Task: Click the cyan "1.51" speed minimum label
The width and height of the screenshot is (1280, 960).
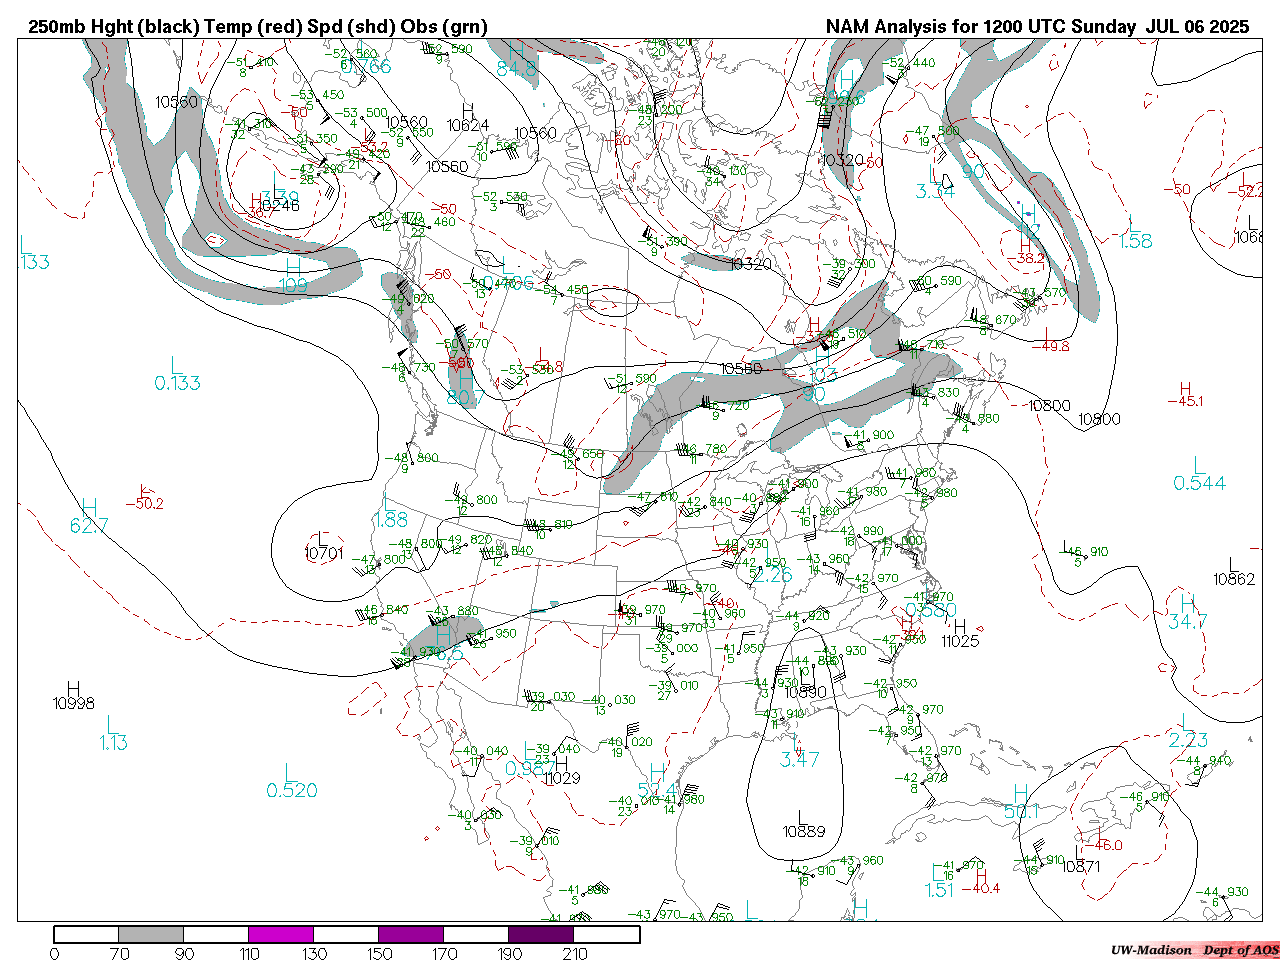Action: [x=940, y=890]
